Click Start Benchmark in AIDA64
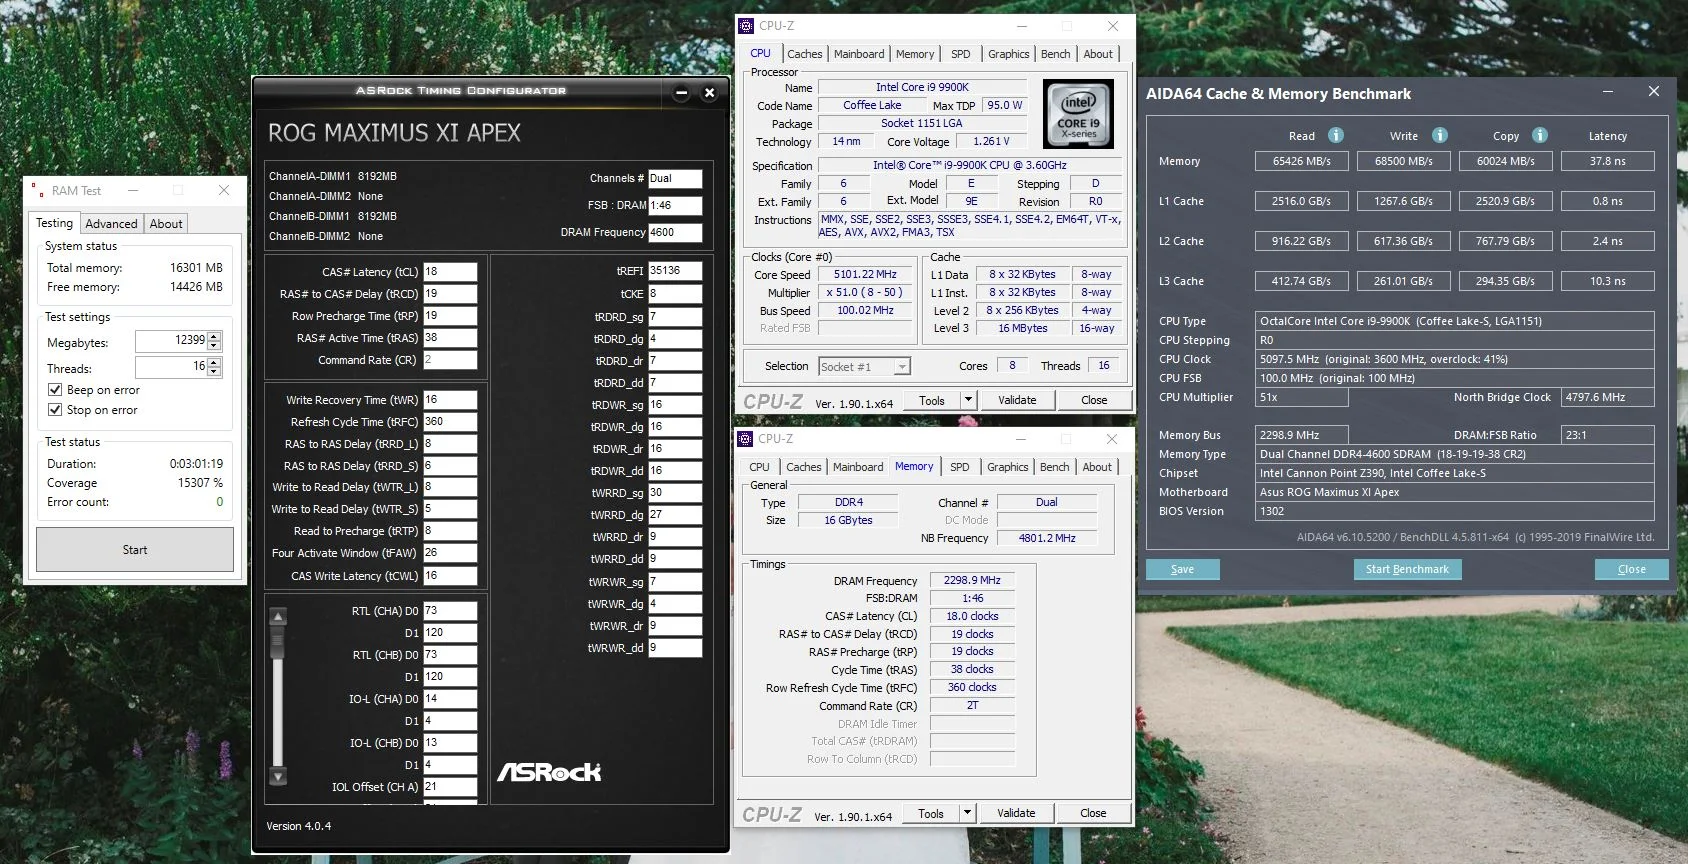The height and width of the screenshot is (864, 1688). click(x=1407, y=569)
